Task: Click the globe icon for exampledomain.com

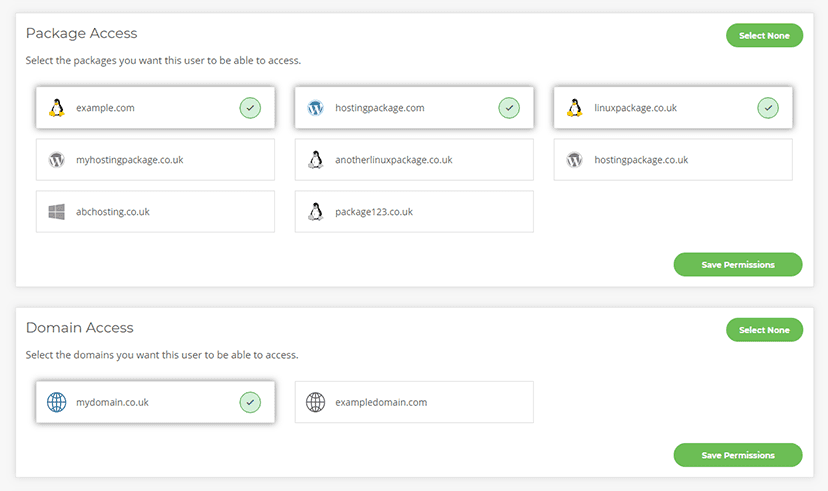Action: 315,402
